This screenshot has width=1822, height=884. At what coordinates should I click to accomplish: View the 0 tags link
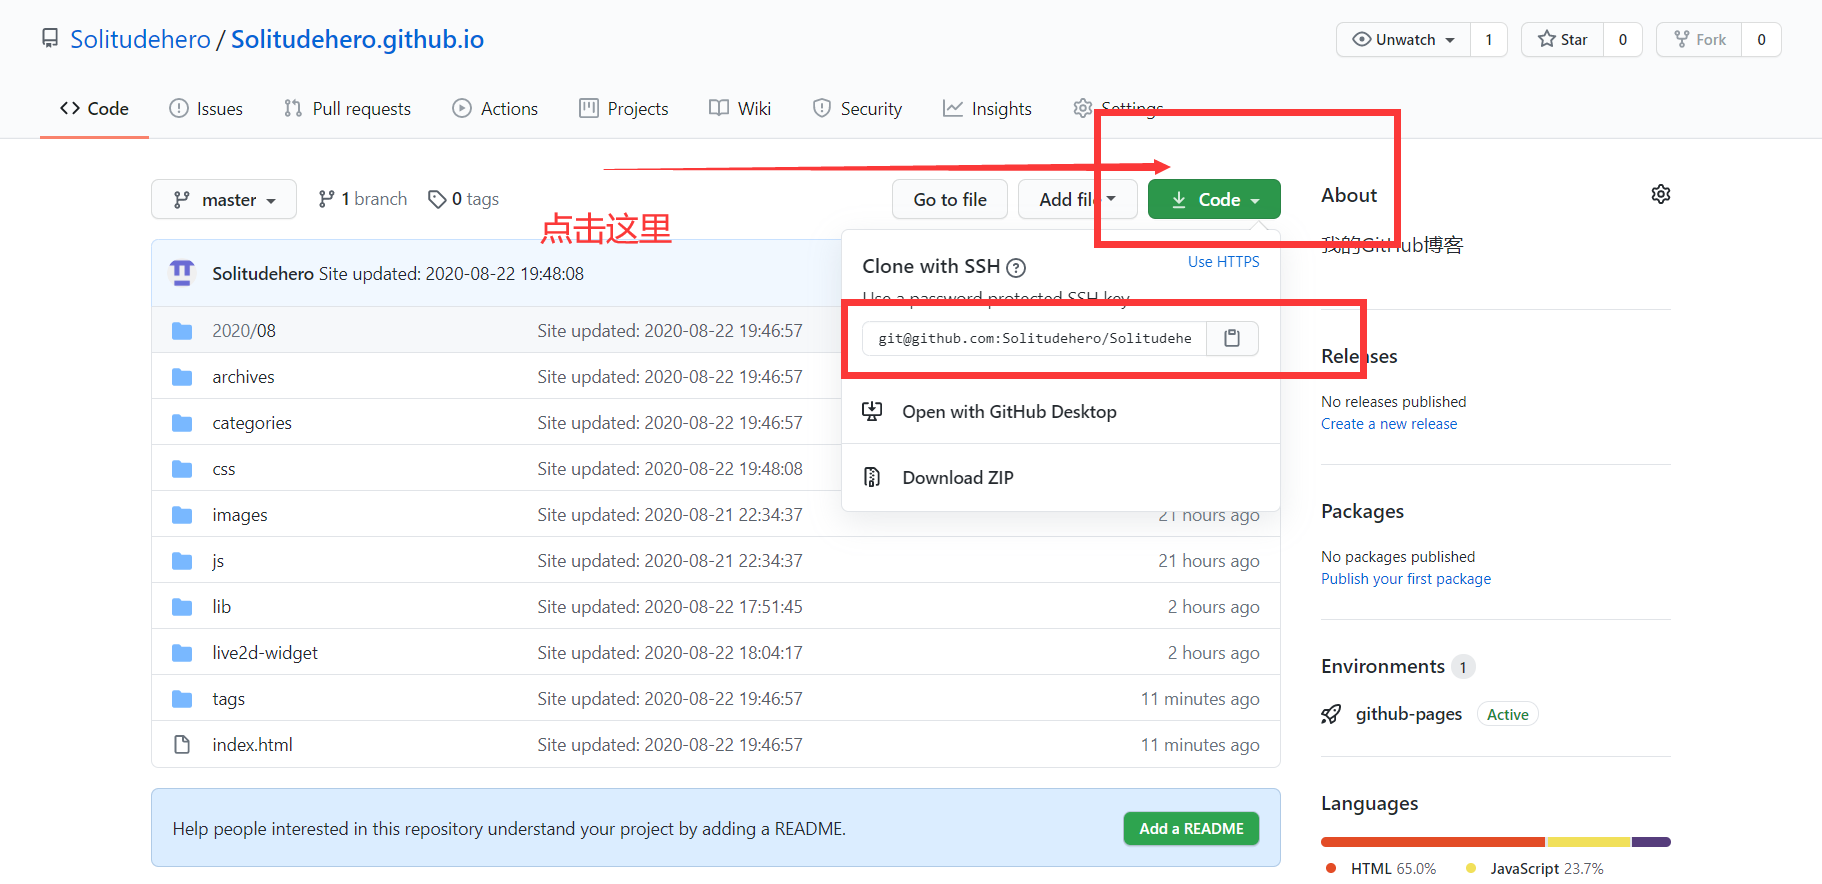(464, 199)
